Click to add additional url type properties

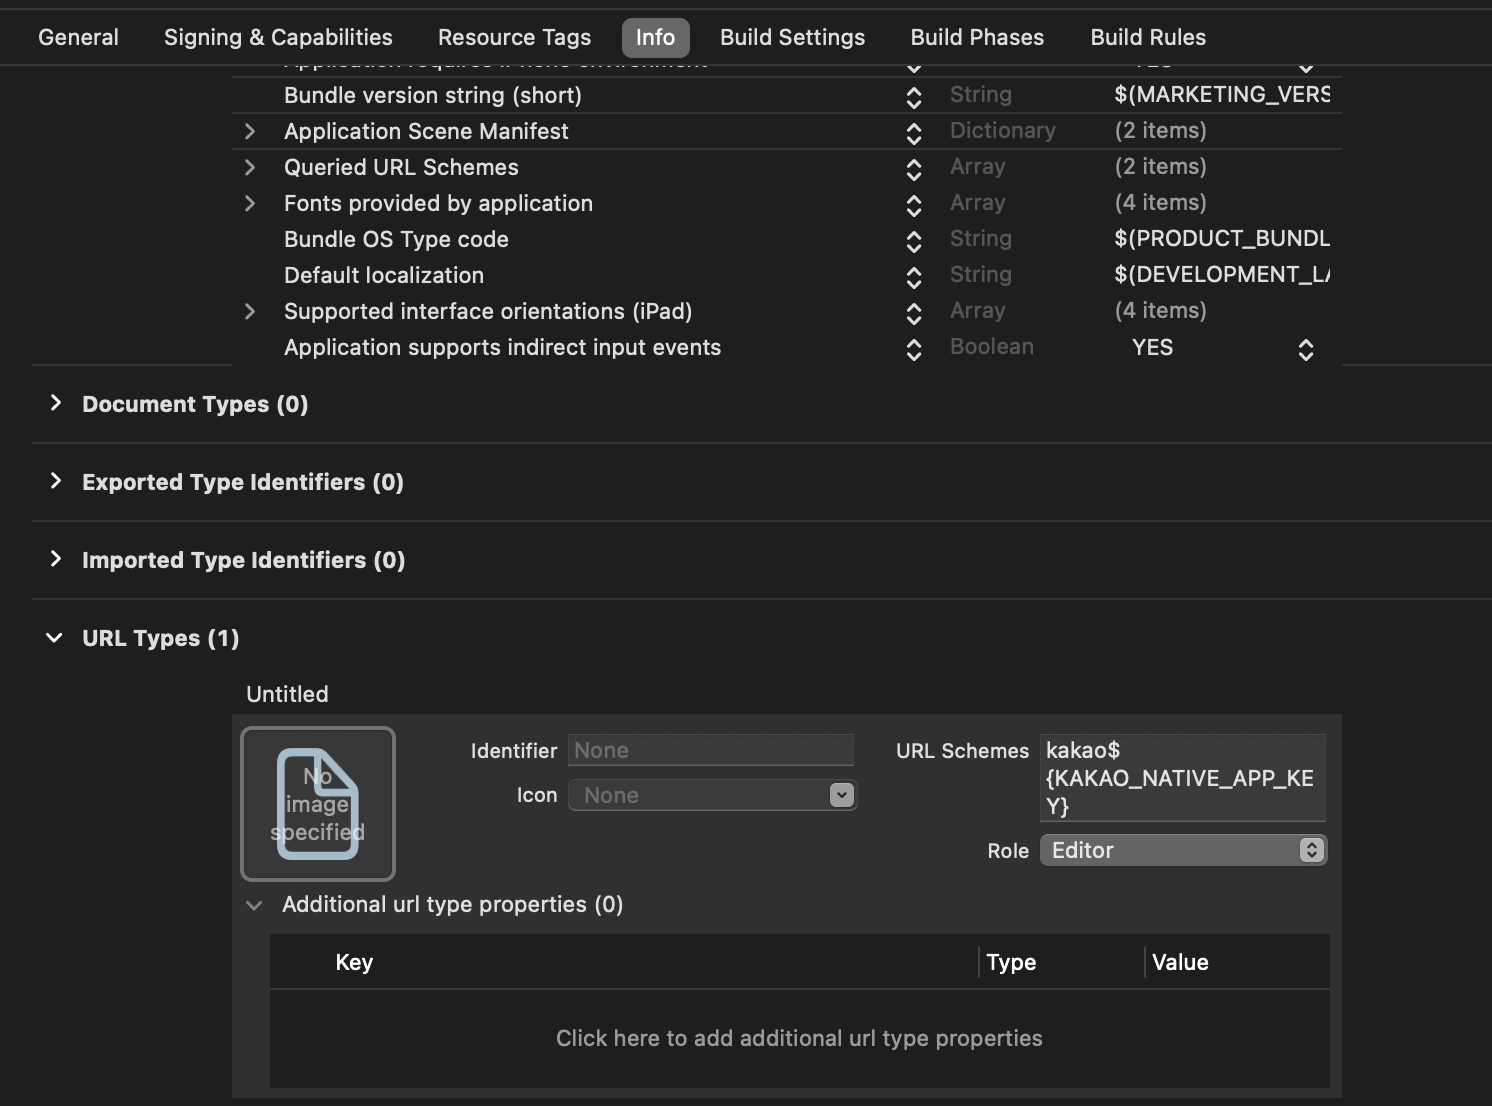tap(799, 1038)
